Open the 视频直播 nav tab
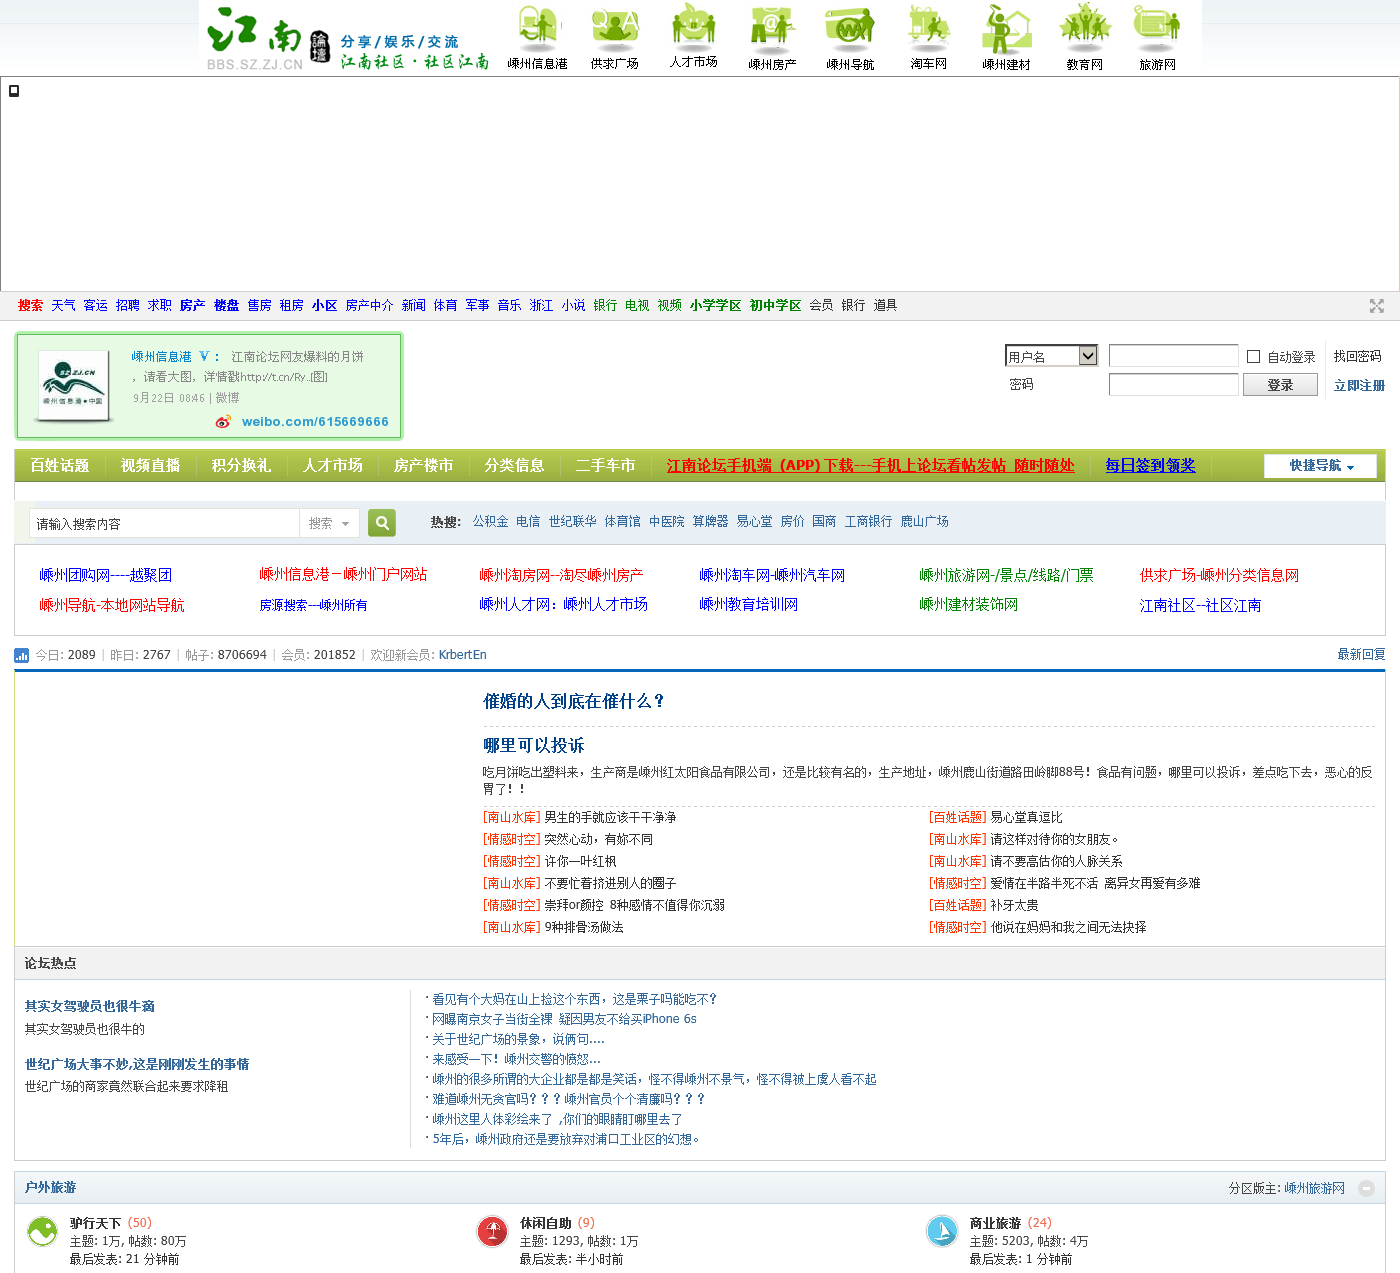1400x1273 pixels. pos(150,466)
